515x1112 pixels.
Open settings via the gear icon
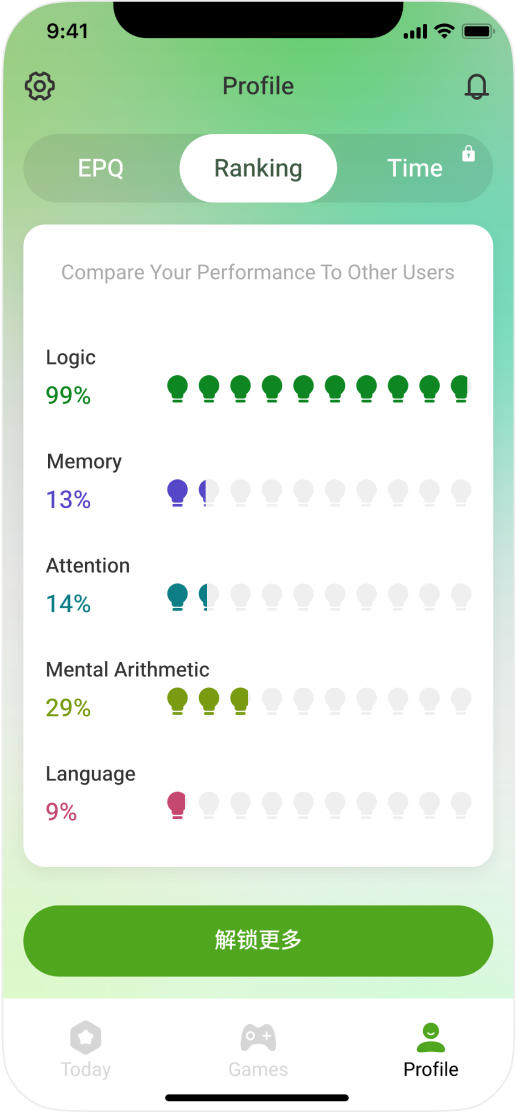[x=40, y=86]
